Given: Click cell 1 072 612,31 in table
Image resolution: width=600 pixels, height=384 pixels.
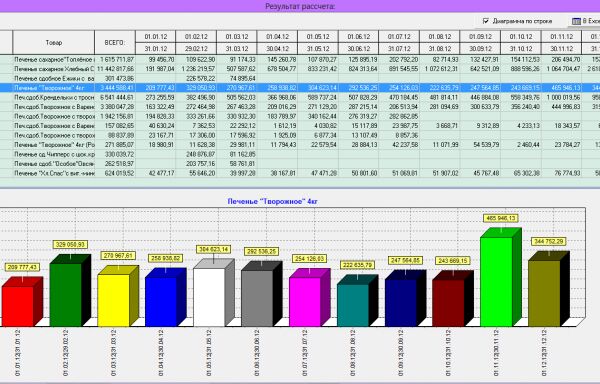Looking at the screenshot, I should [440, 69].
